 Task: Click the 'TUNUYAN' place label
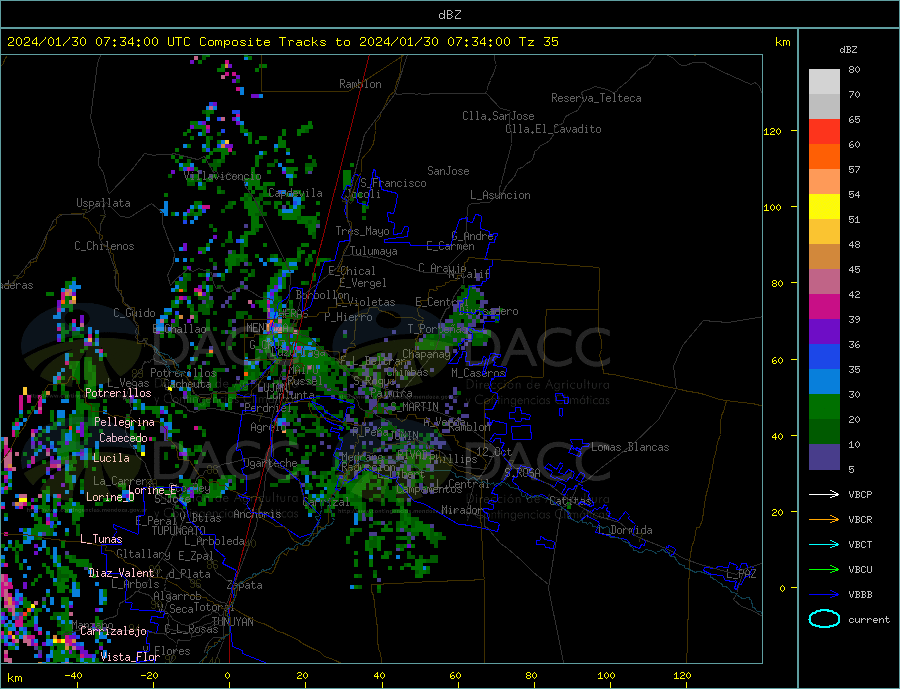(232, 622)
